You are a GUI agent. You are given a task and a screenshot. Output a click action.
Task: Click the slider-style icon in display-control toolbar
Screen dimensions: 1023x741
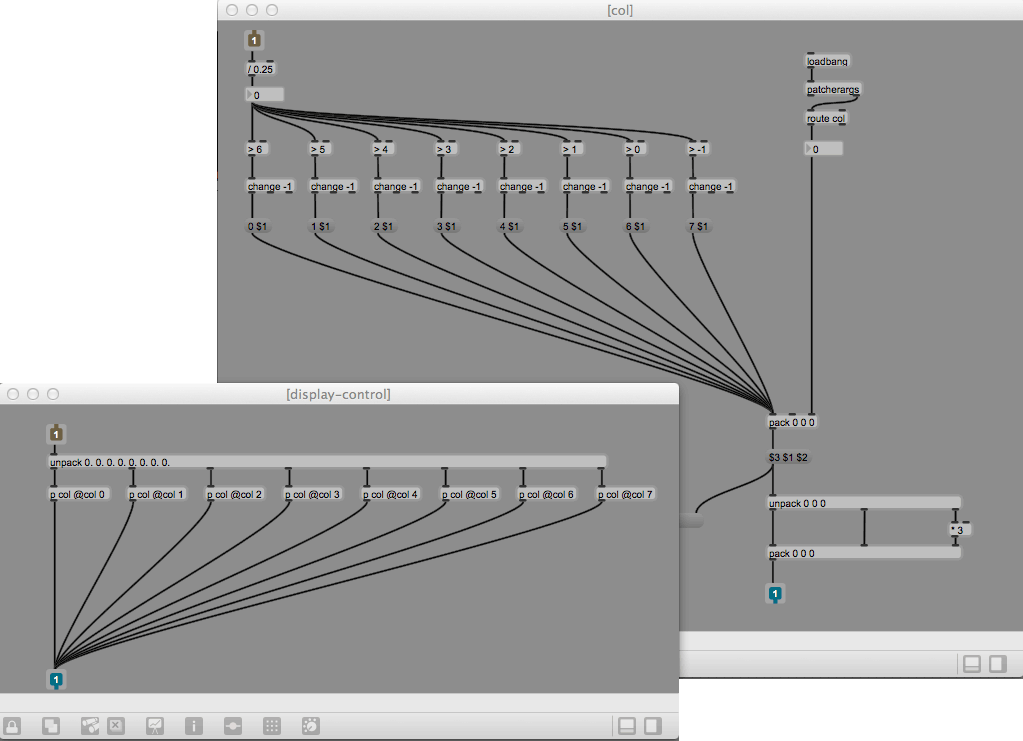pos(233,726)
